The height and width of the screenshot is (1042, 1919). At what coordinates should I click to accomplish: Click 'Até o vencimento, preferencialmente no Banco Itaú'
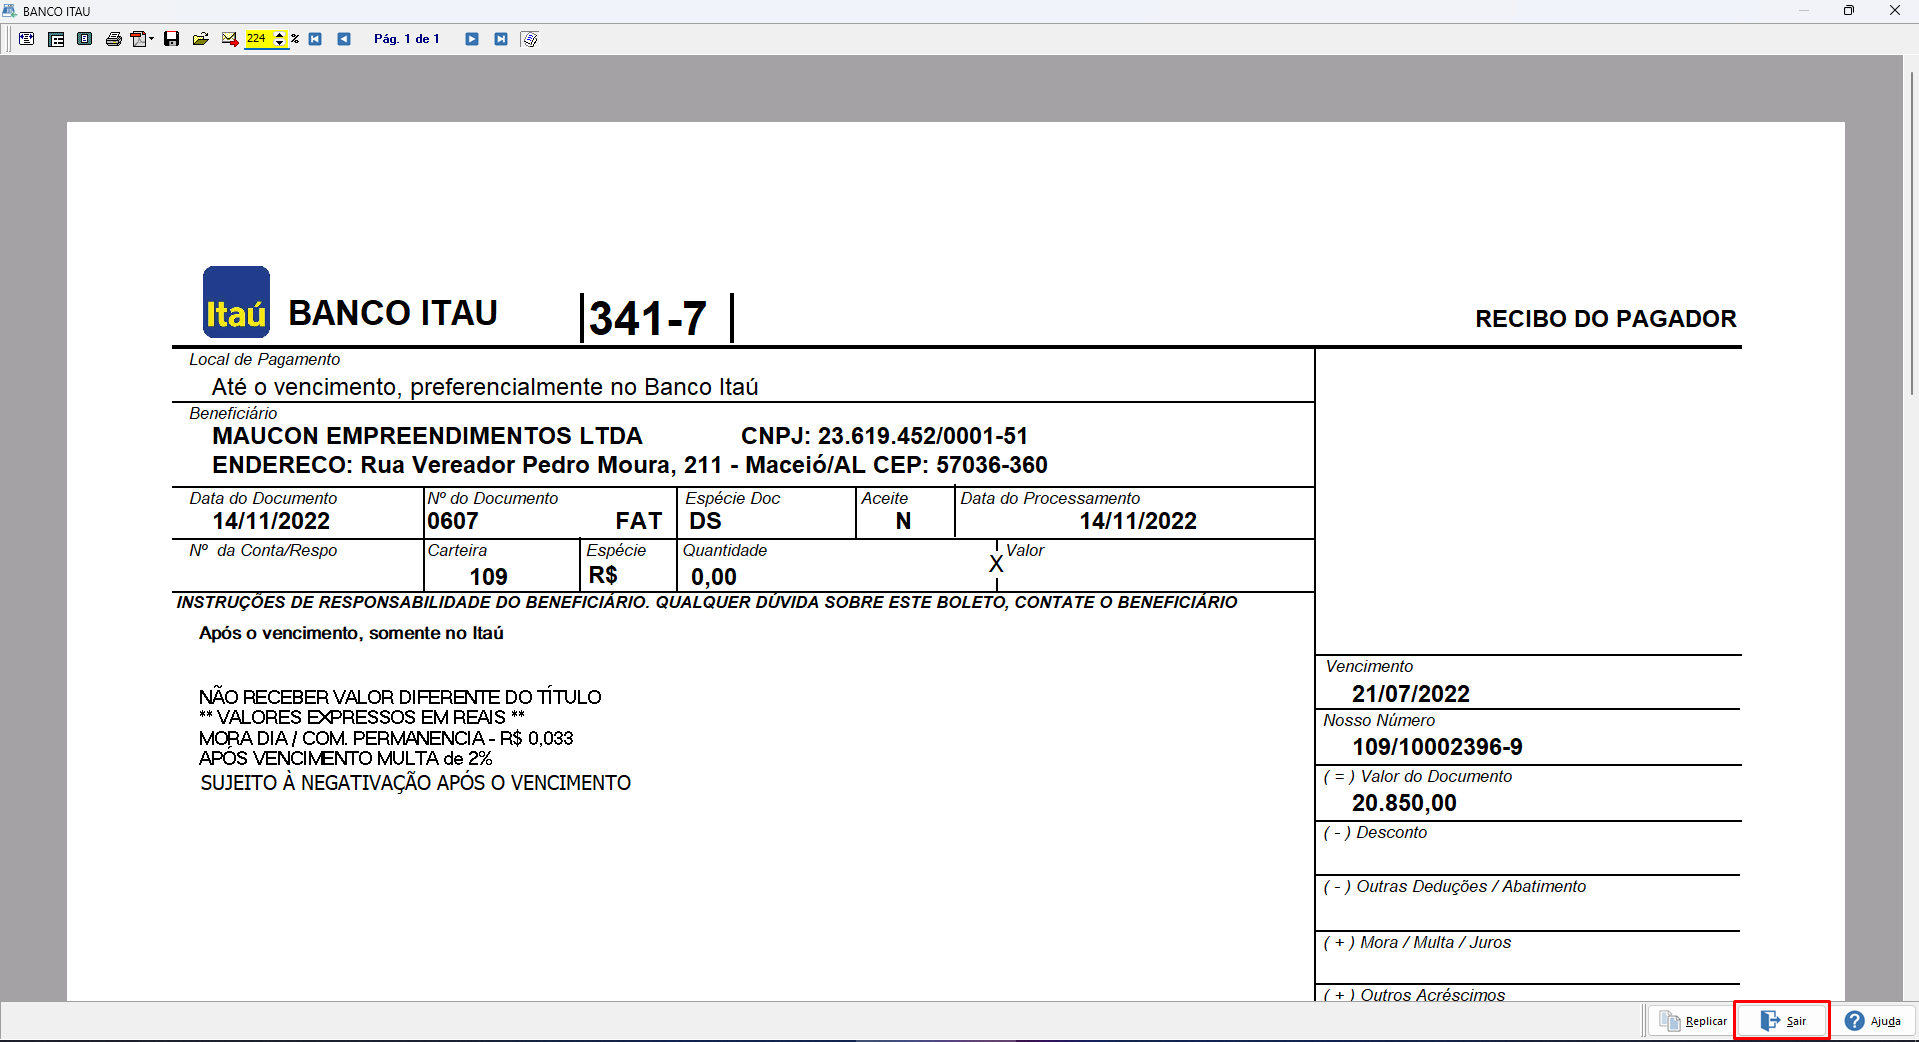coord(485,387)
